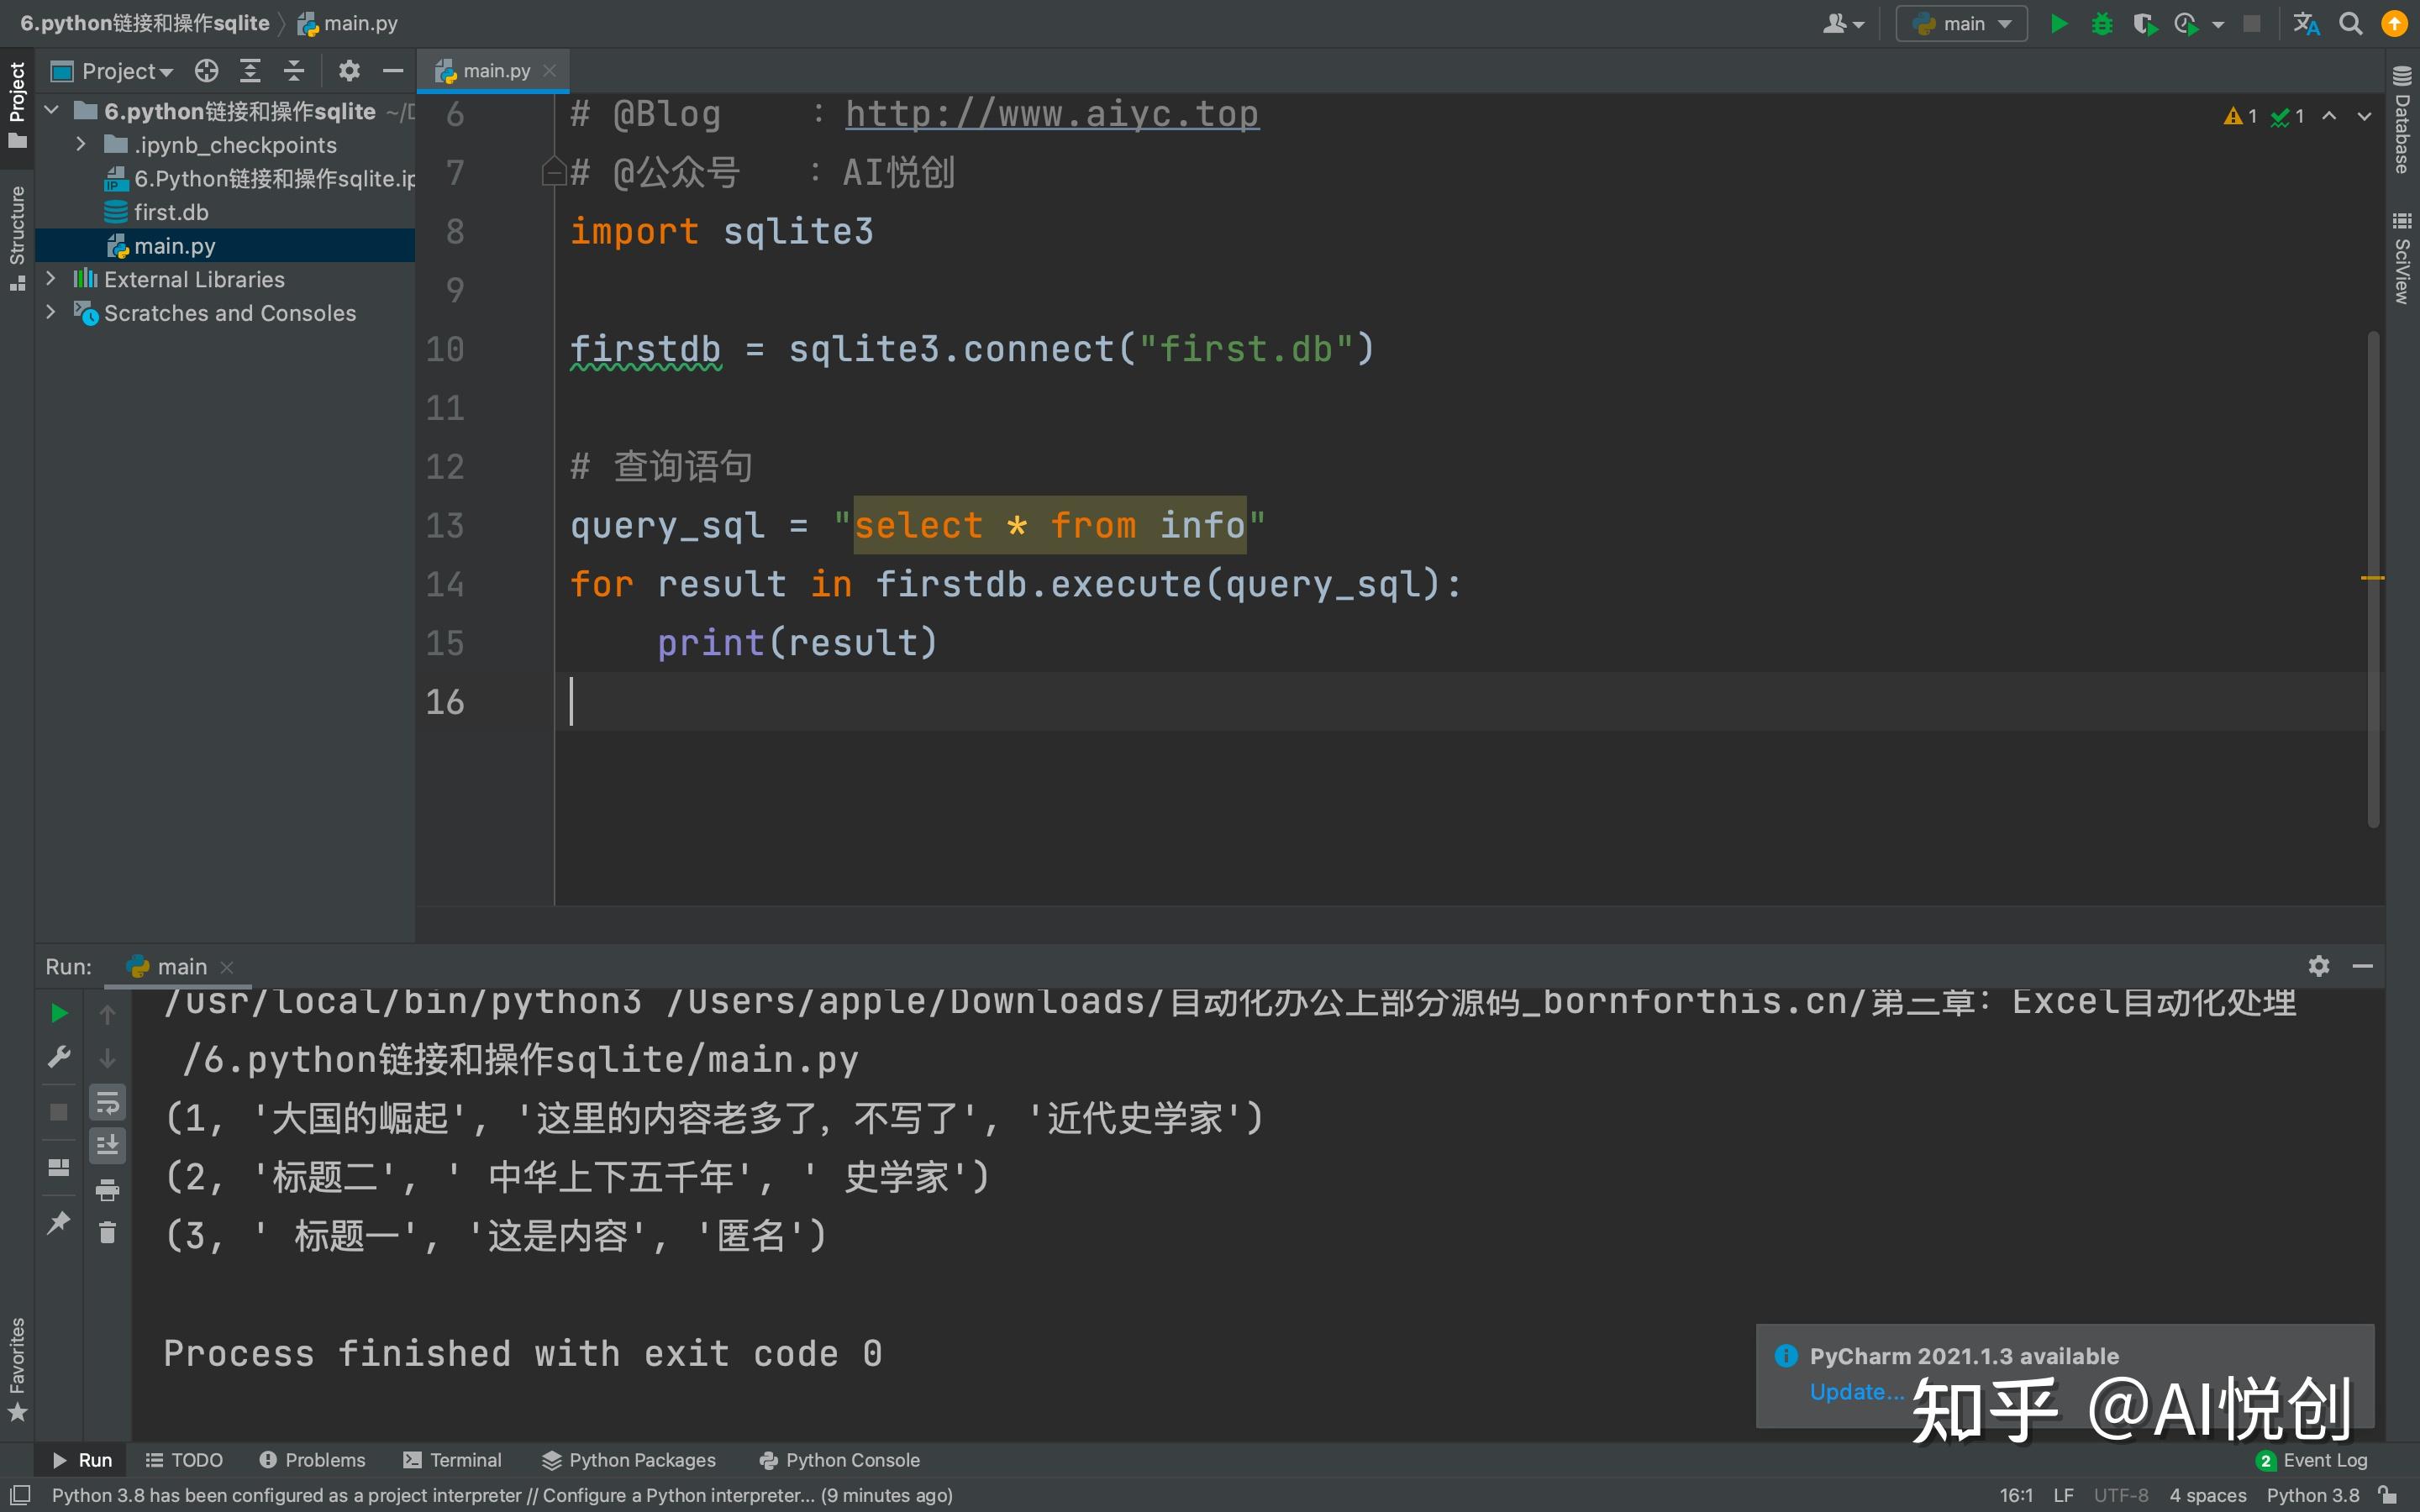This screenshot has width=2420, height=1512.
Task: Click the Stop square in top toolbar
Action: point(2251,24)
